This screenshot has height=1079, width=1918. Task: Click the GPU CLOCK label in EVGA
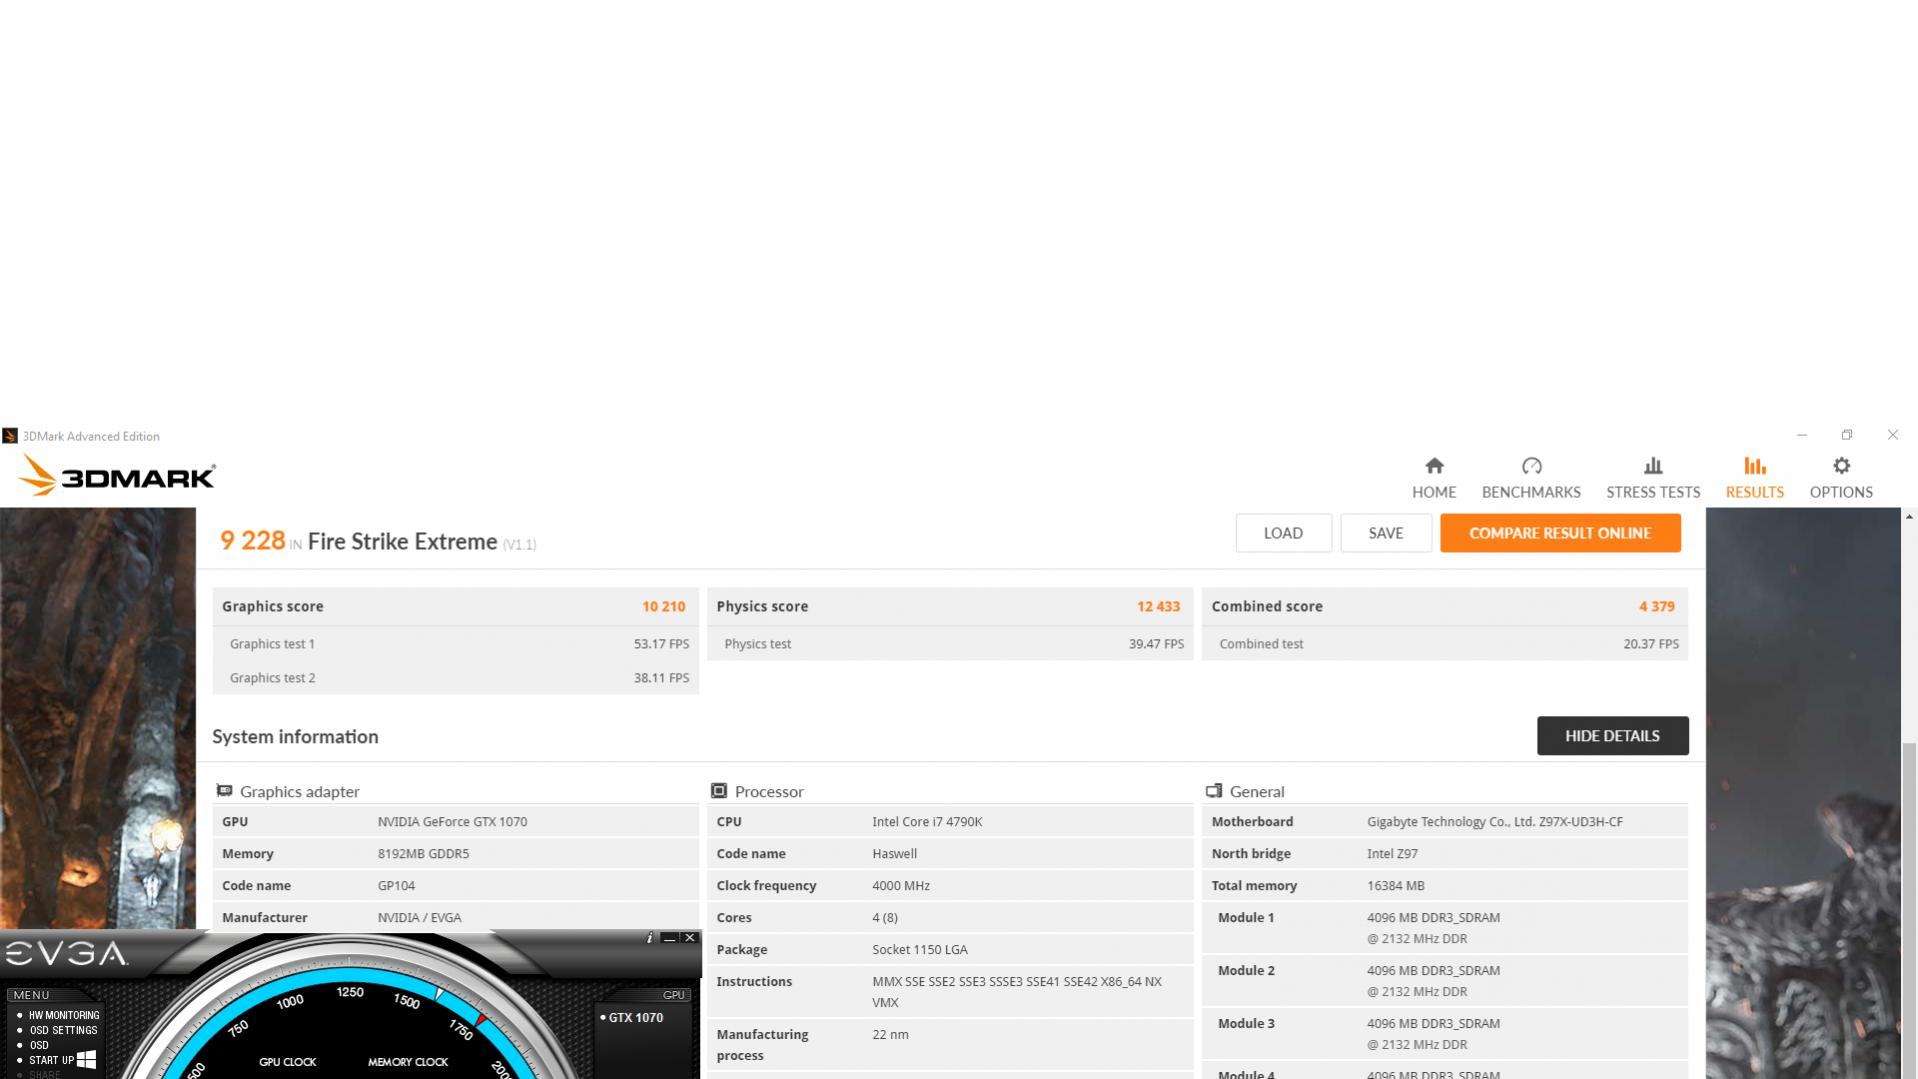[287, 1062]
